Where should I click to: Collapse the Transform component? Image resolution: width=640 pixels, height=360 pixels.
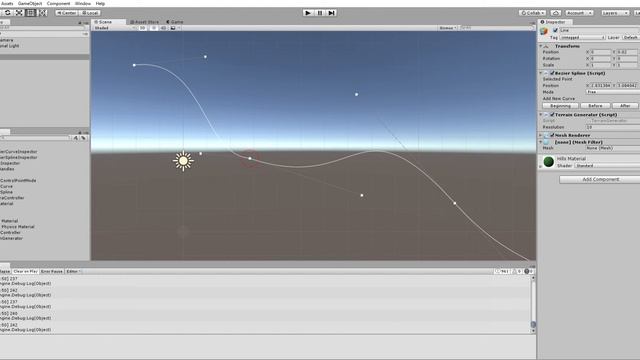pos(541,46)
